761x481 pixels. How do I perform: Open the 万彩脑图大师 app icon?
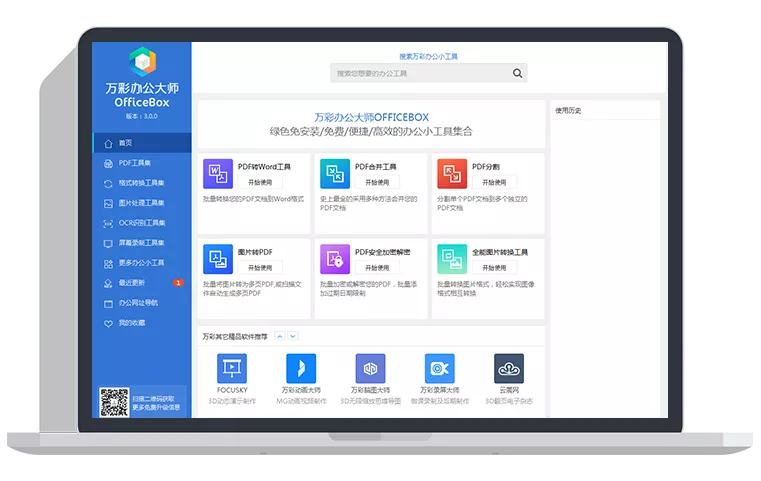tap(370, 368)
